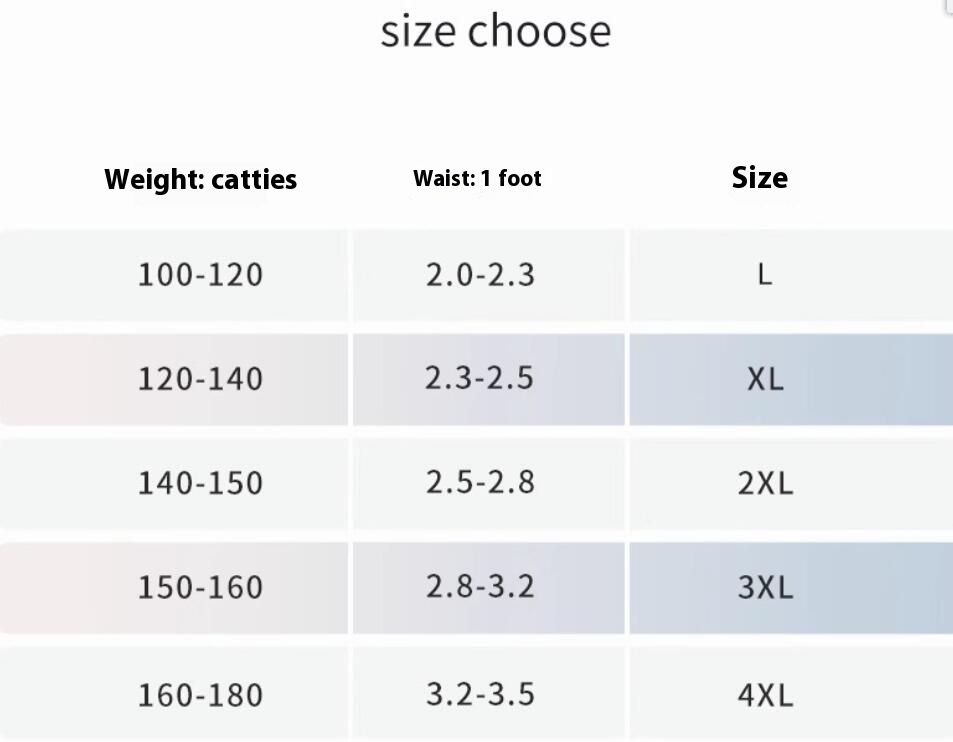Click the 3.2-3.5 waist cell

480,693
